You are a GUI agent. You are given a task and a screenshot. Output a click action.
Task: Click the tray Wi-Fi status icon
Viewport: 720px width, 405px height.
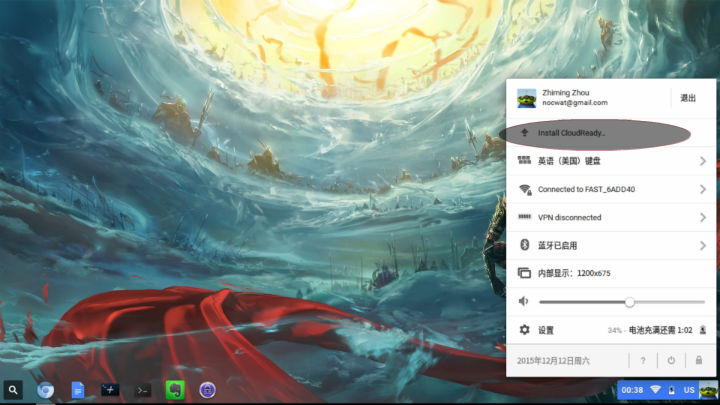pyautogui.click(x=655, y=390)
